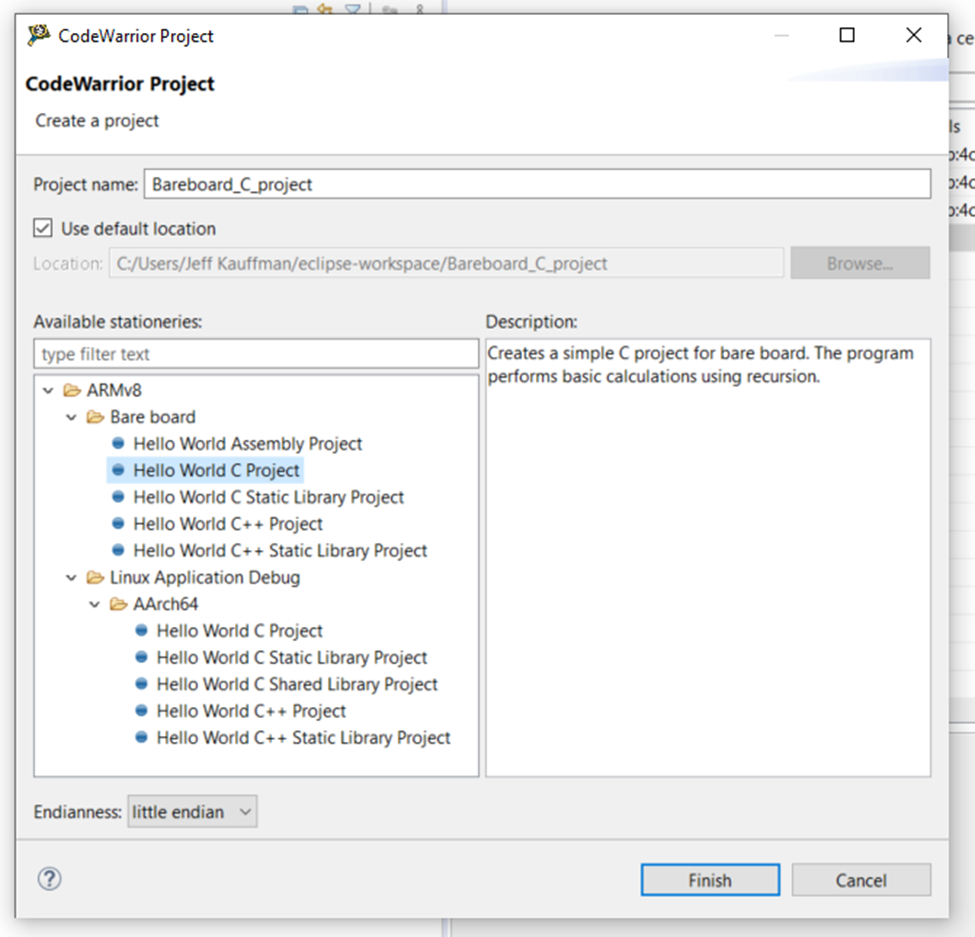Open the Endianness dropdown

192,812
